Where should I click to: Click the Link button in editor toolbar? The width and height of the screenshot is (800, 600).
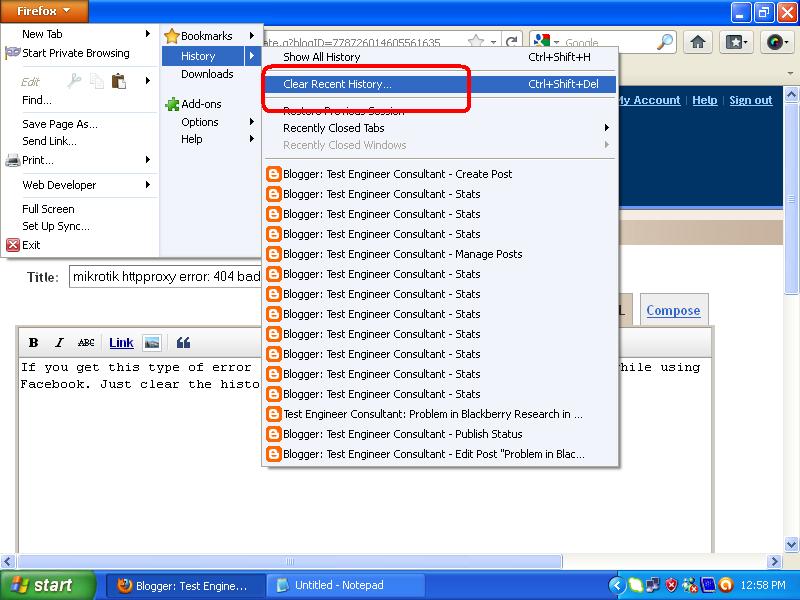click(x=121, y=343)
